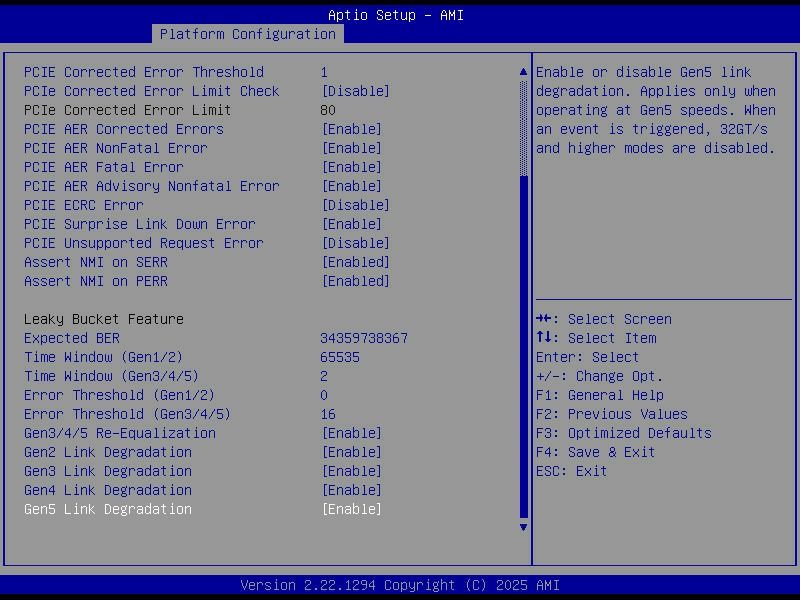Select Error Threshold (Gen3/4/5) label
The height and width of the screenshot is (600, 800).
[x=127, y=414]
